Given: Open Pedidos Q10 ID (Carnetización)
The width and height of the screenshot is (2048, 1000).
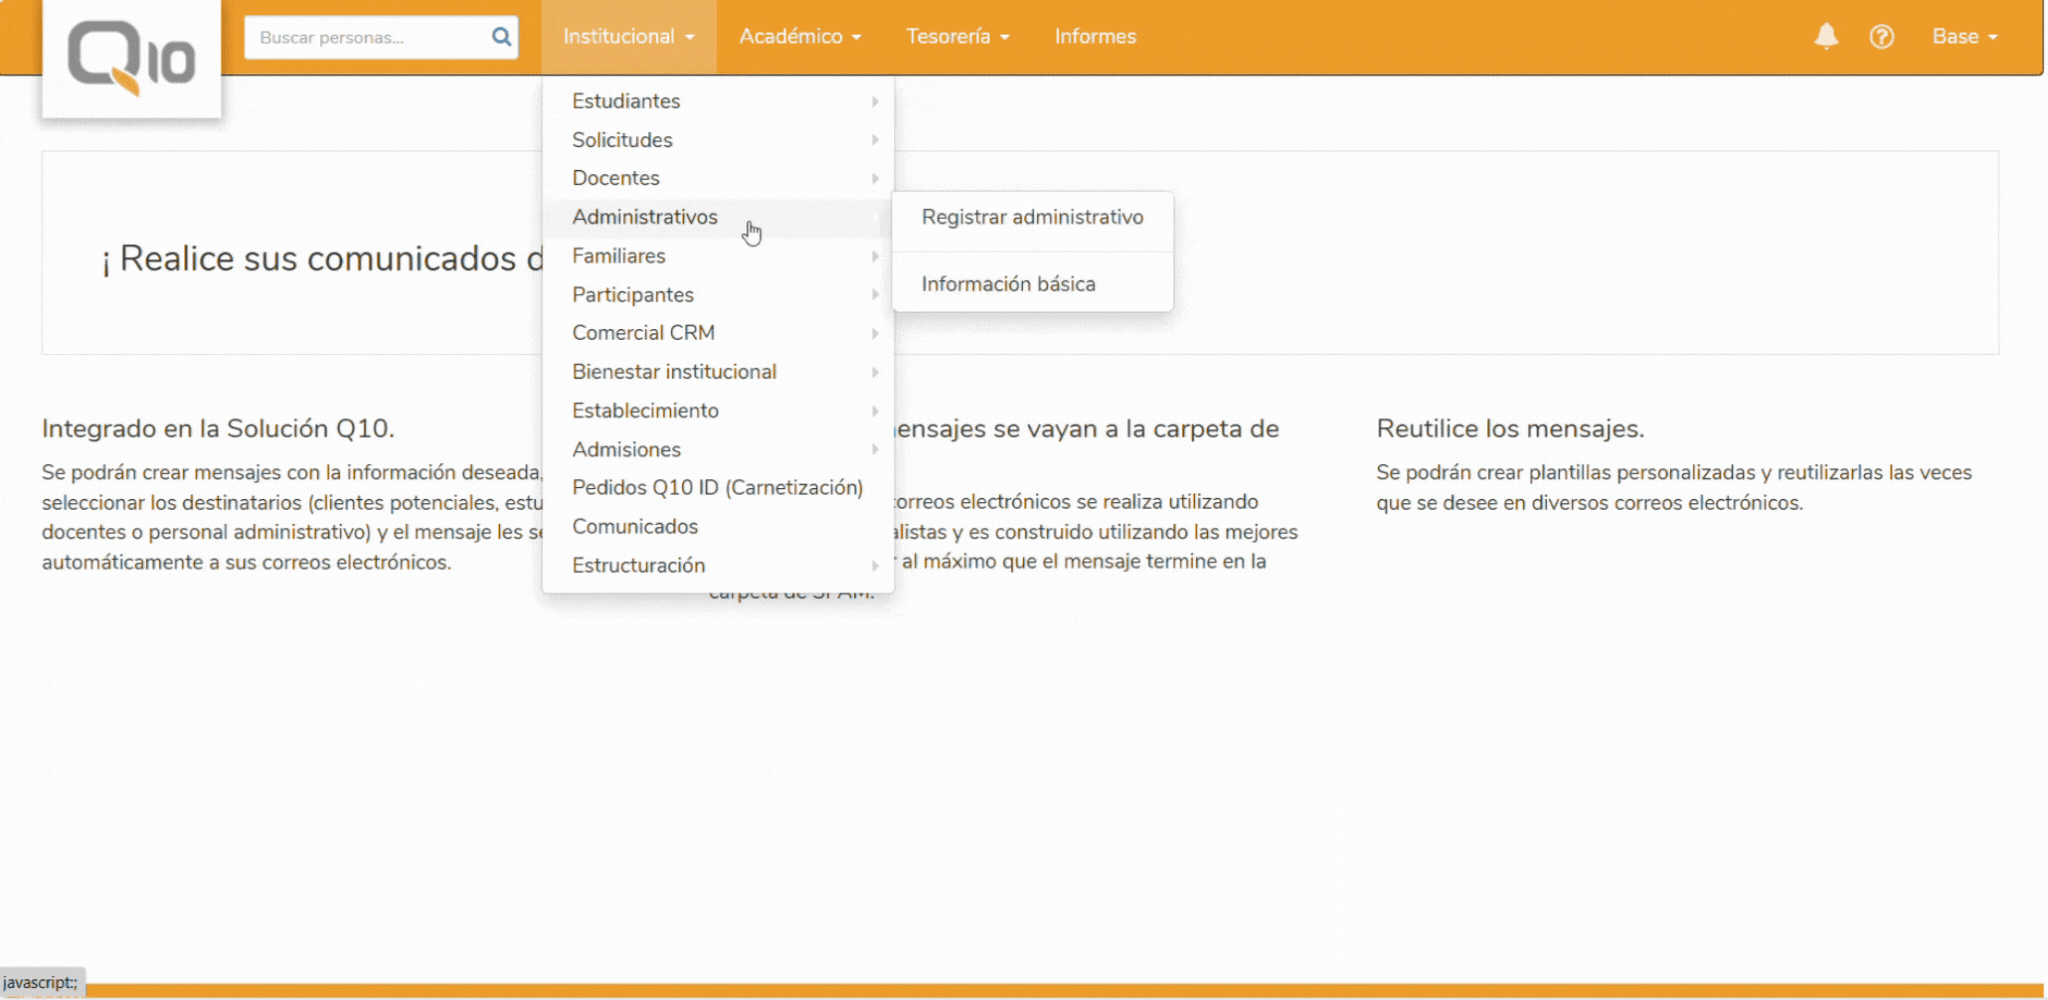Looking at the screenshot, I should click(717, 487).
